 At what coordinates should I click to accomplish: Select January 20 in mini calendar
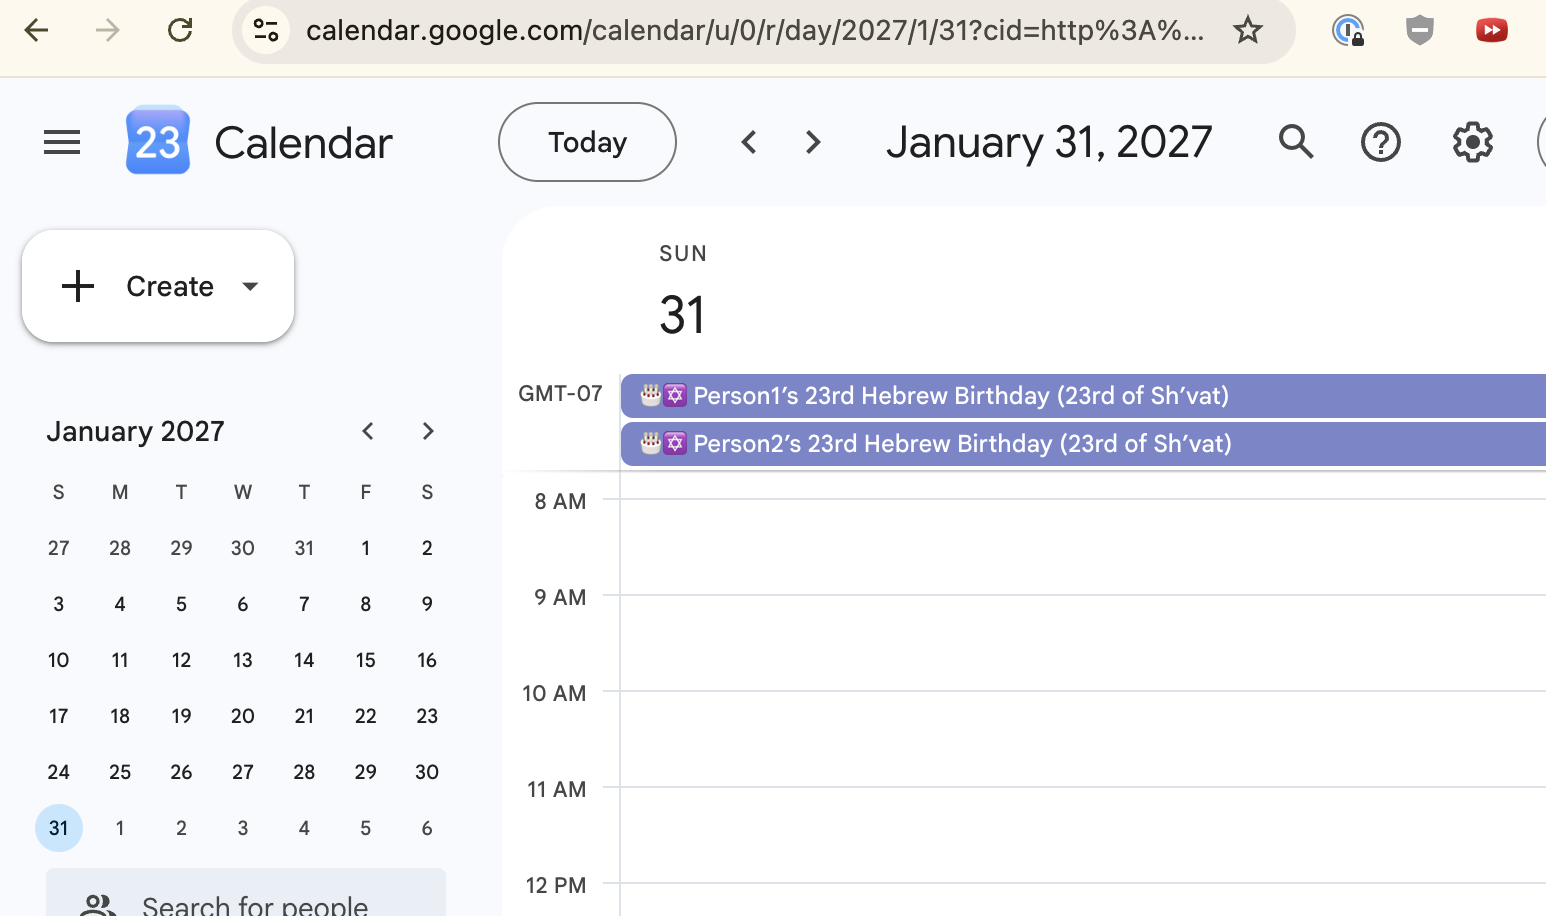(243, 716)
